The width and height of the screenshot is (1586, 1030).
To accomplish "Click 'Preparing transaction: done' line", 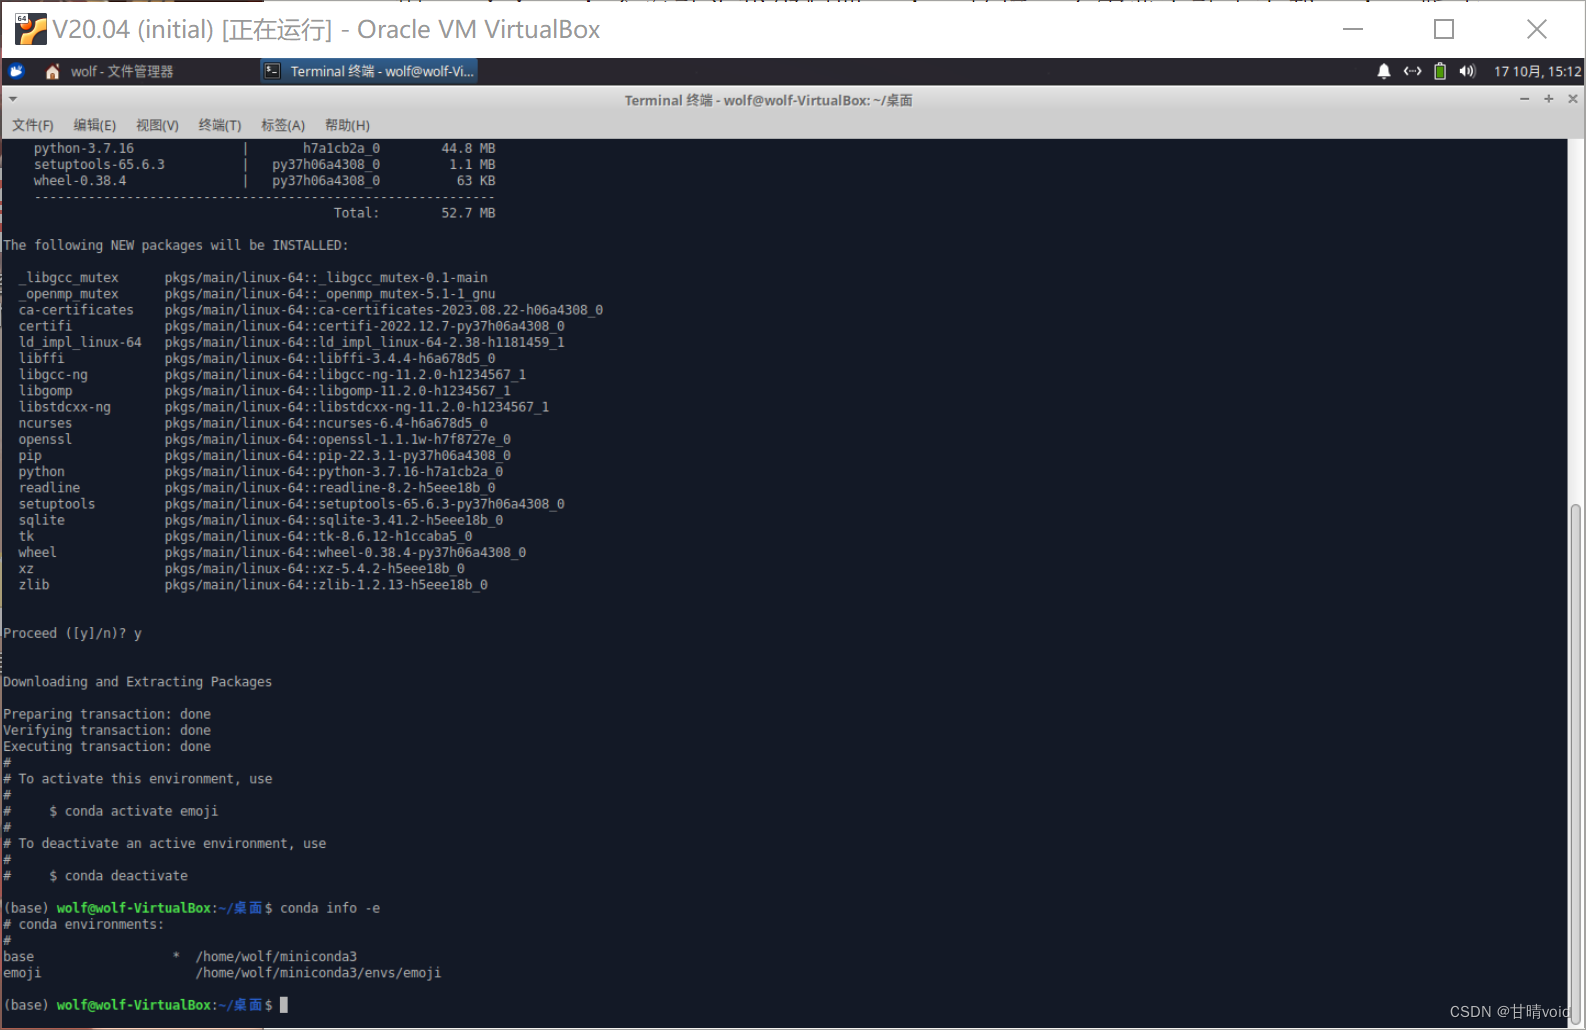I will pos(107,714).
